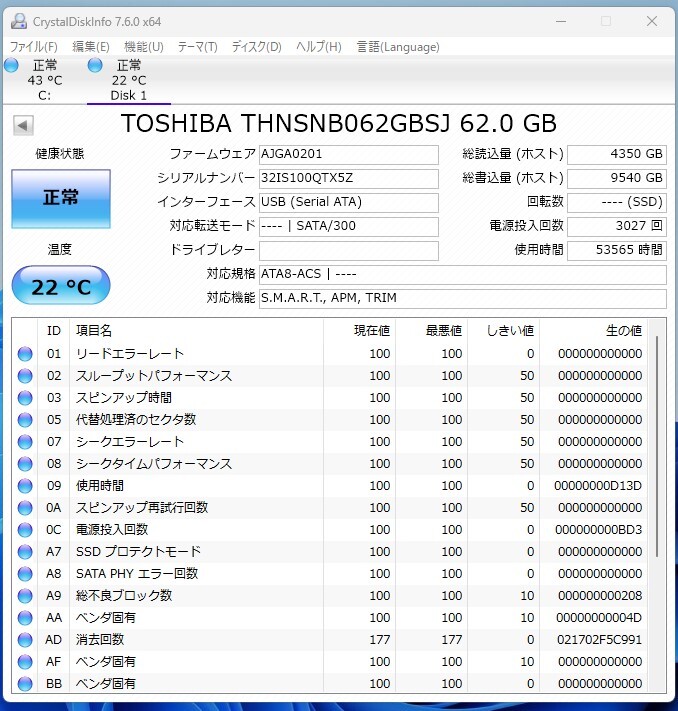
Task: Click raw value 021702F5C991
Action: coord(599,639)
